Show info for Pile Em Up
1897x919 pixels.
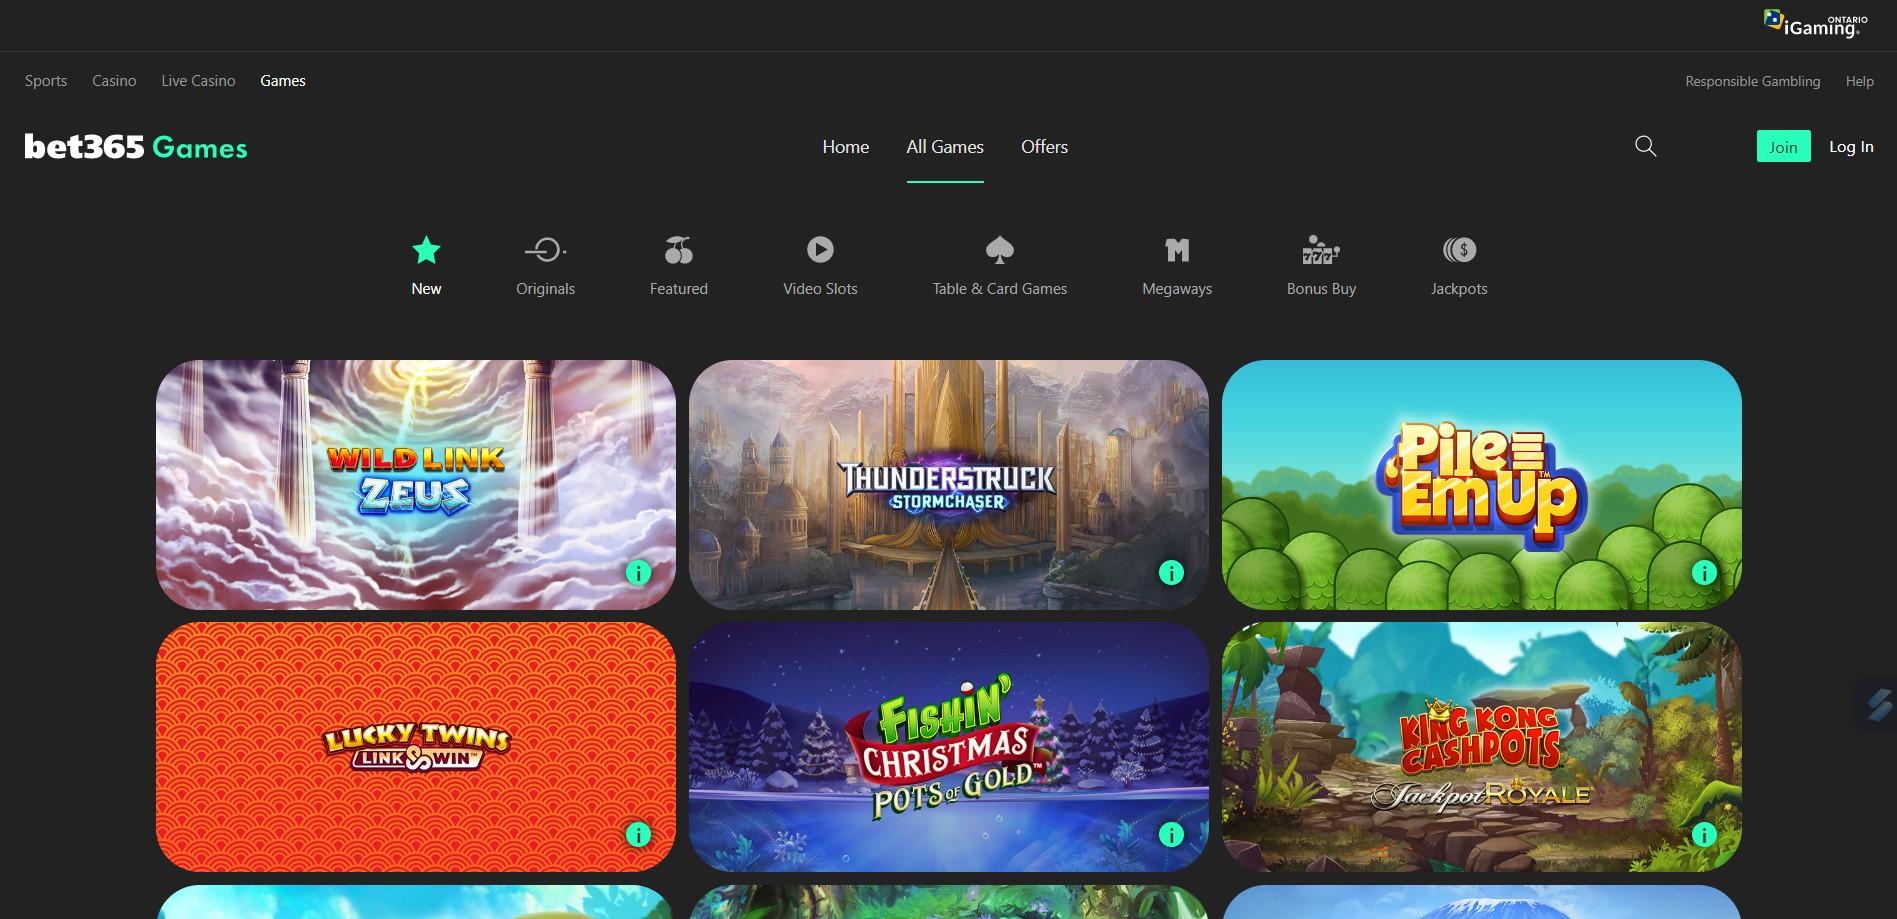1704,573
